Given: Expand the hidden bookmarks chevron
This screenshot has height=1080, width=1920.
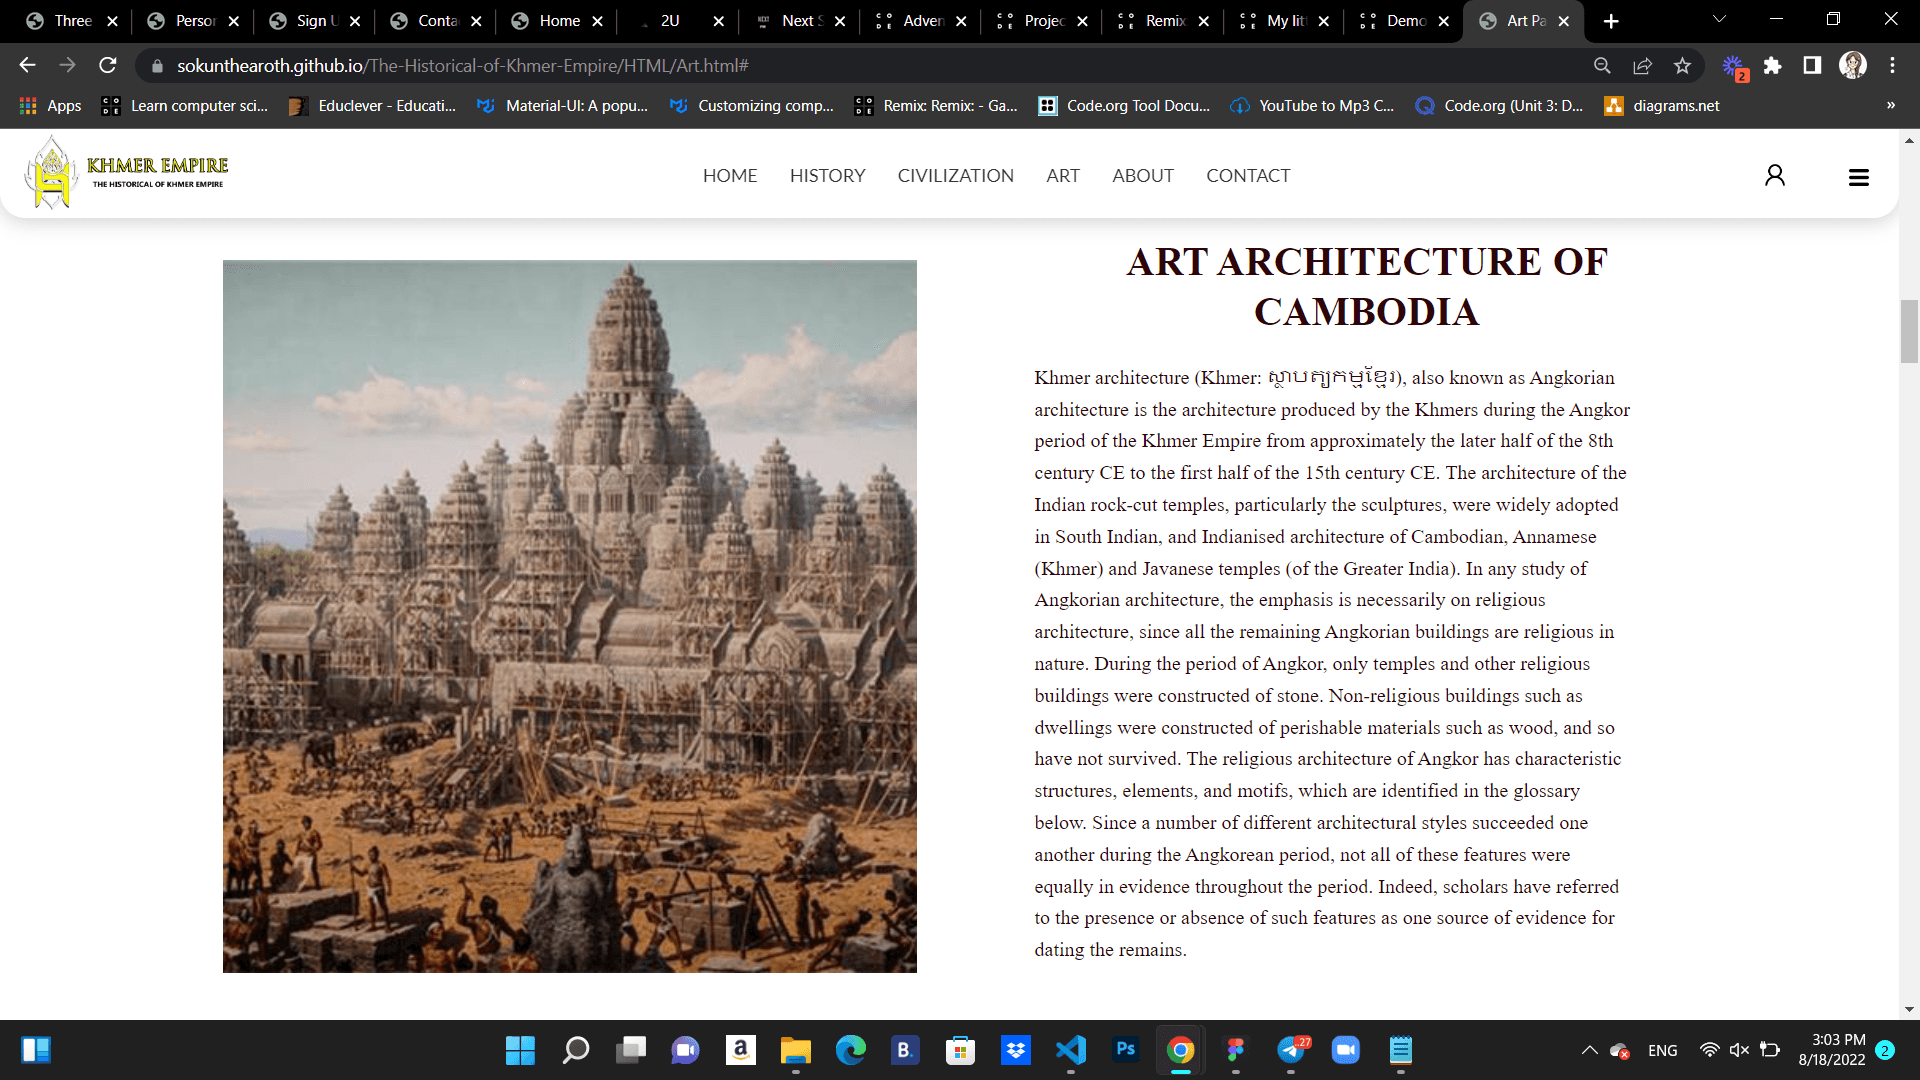Looking at the screenshot, I should click(x=1891, y=105).
